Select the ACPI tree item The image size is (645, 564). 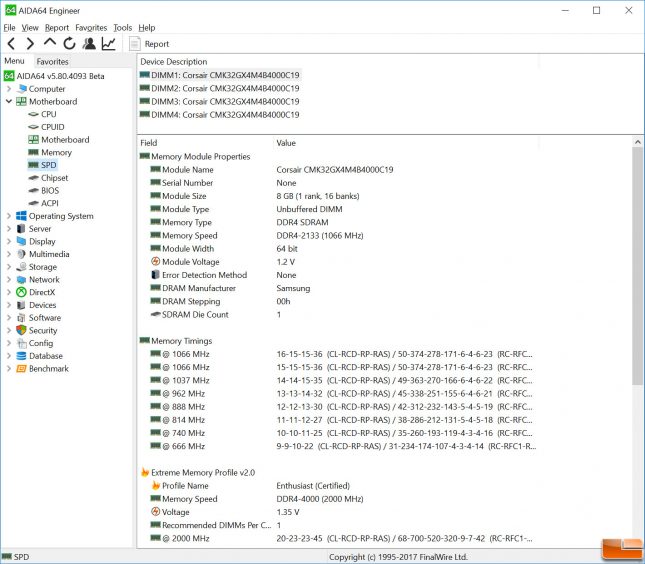(x=43, y=203)
